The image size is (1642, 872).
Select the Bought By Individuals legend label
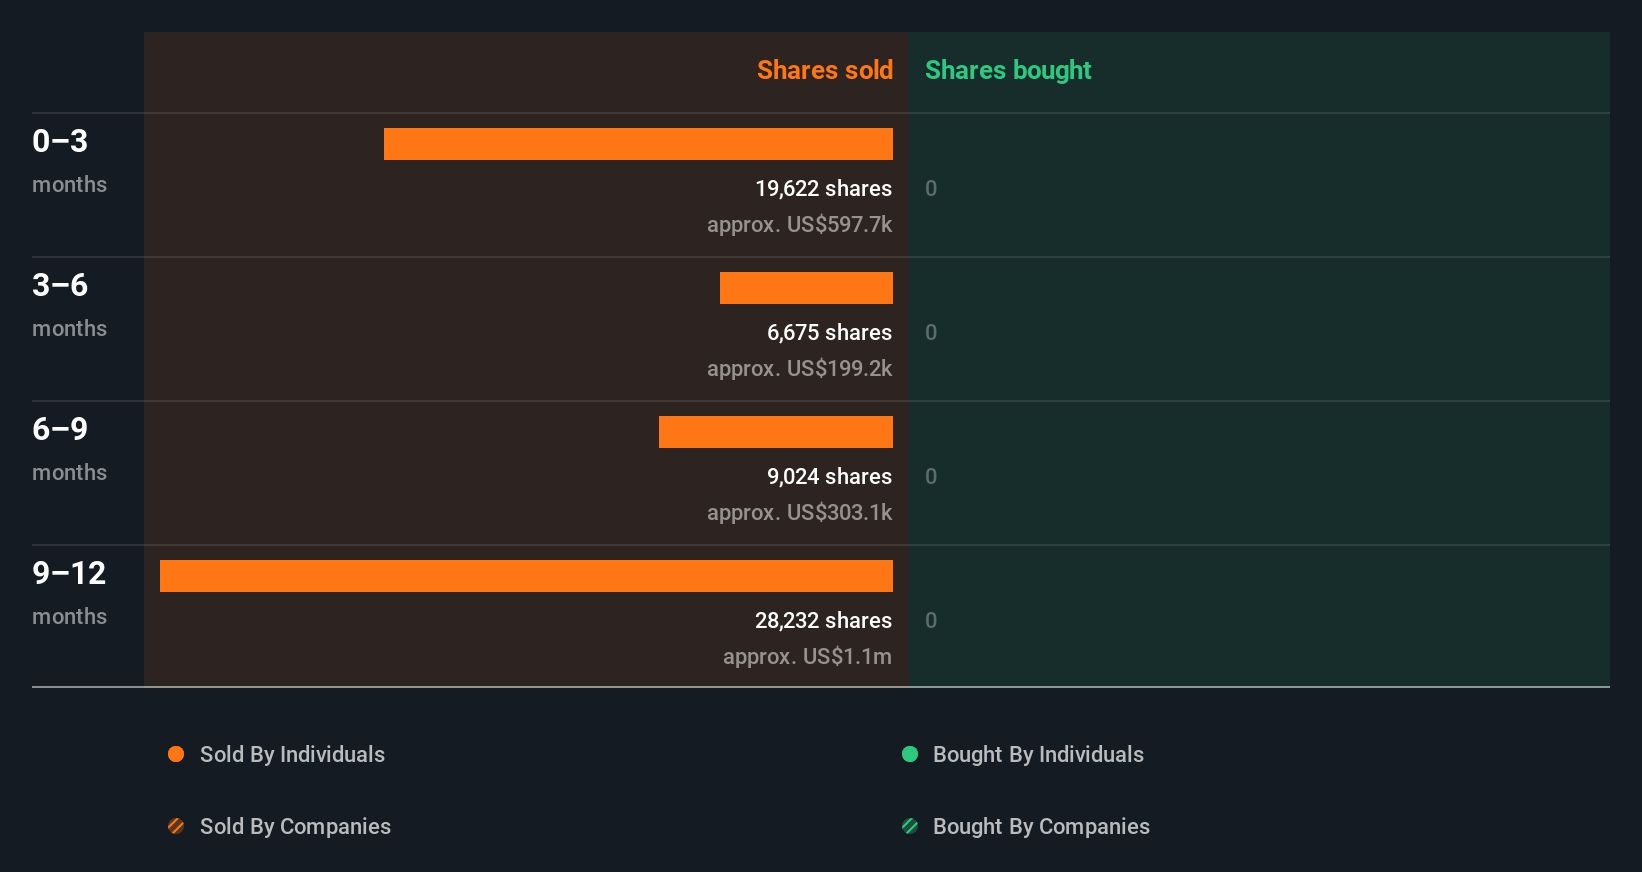point(1038,754)
